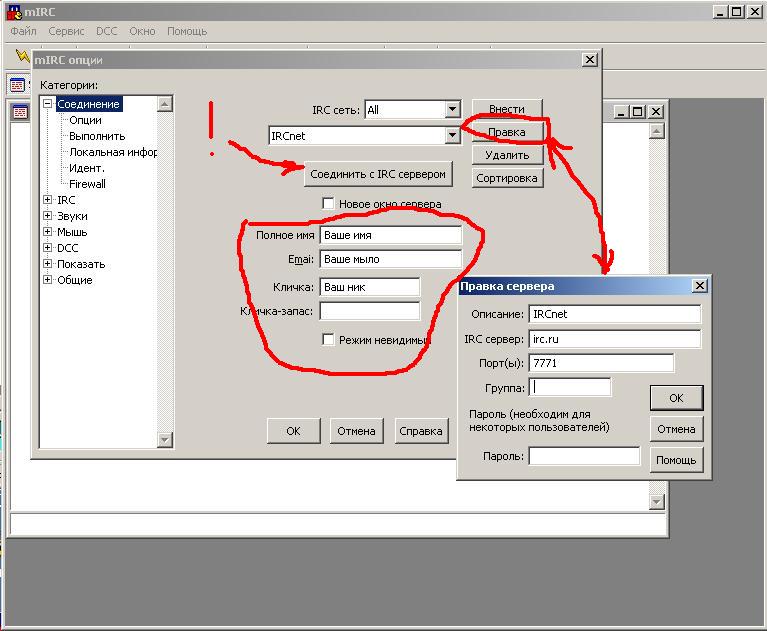Open the IRCnet server dropdown

(x=451, y=136)
